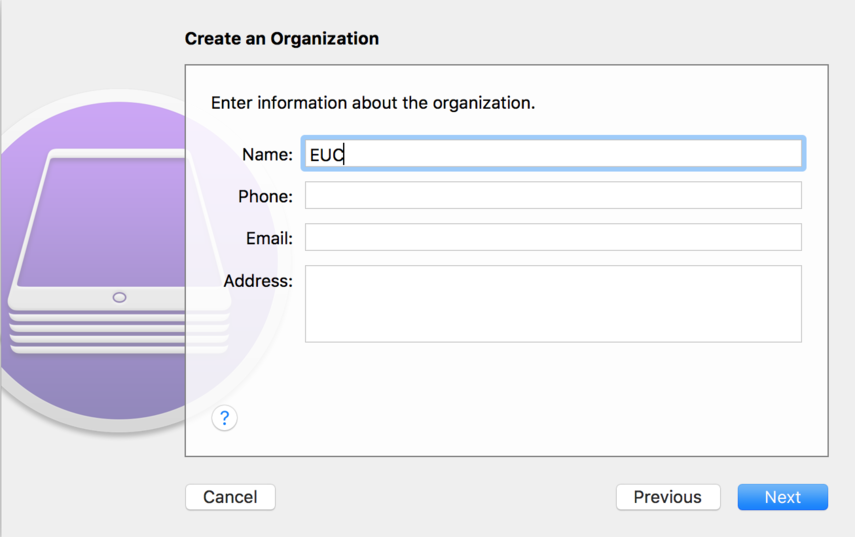Click the "Phone:" field label
The image size is (855, 537).
click(265, 197)
